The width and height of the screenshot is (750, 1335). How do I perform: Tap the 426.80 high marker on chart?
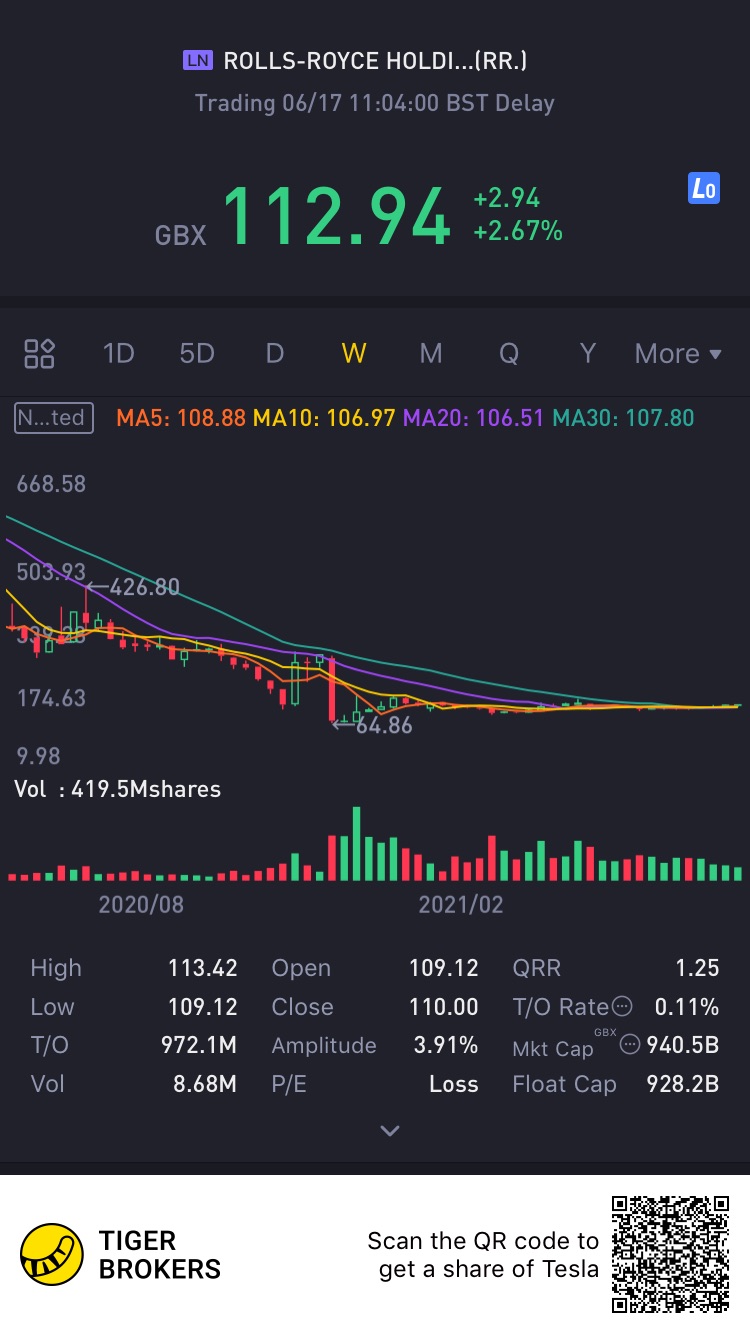134,587
